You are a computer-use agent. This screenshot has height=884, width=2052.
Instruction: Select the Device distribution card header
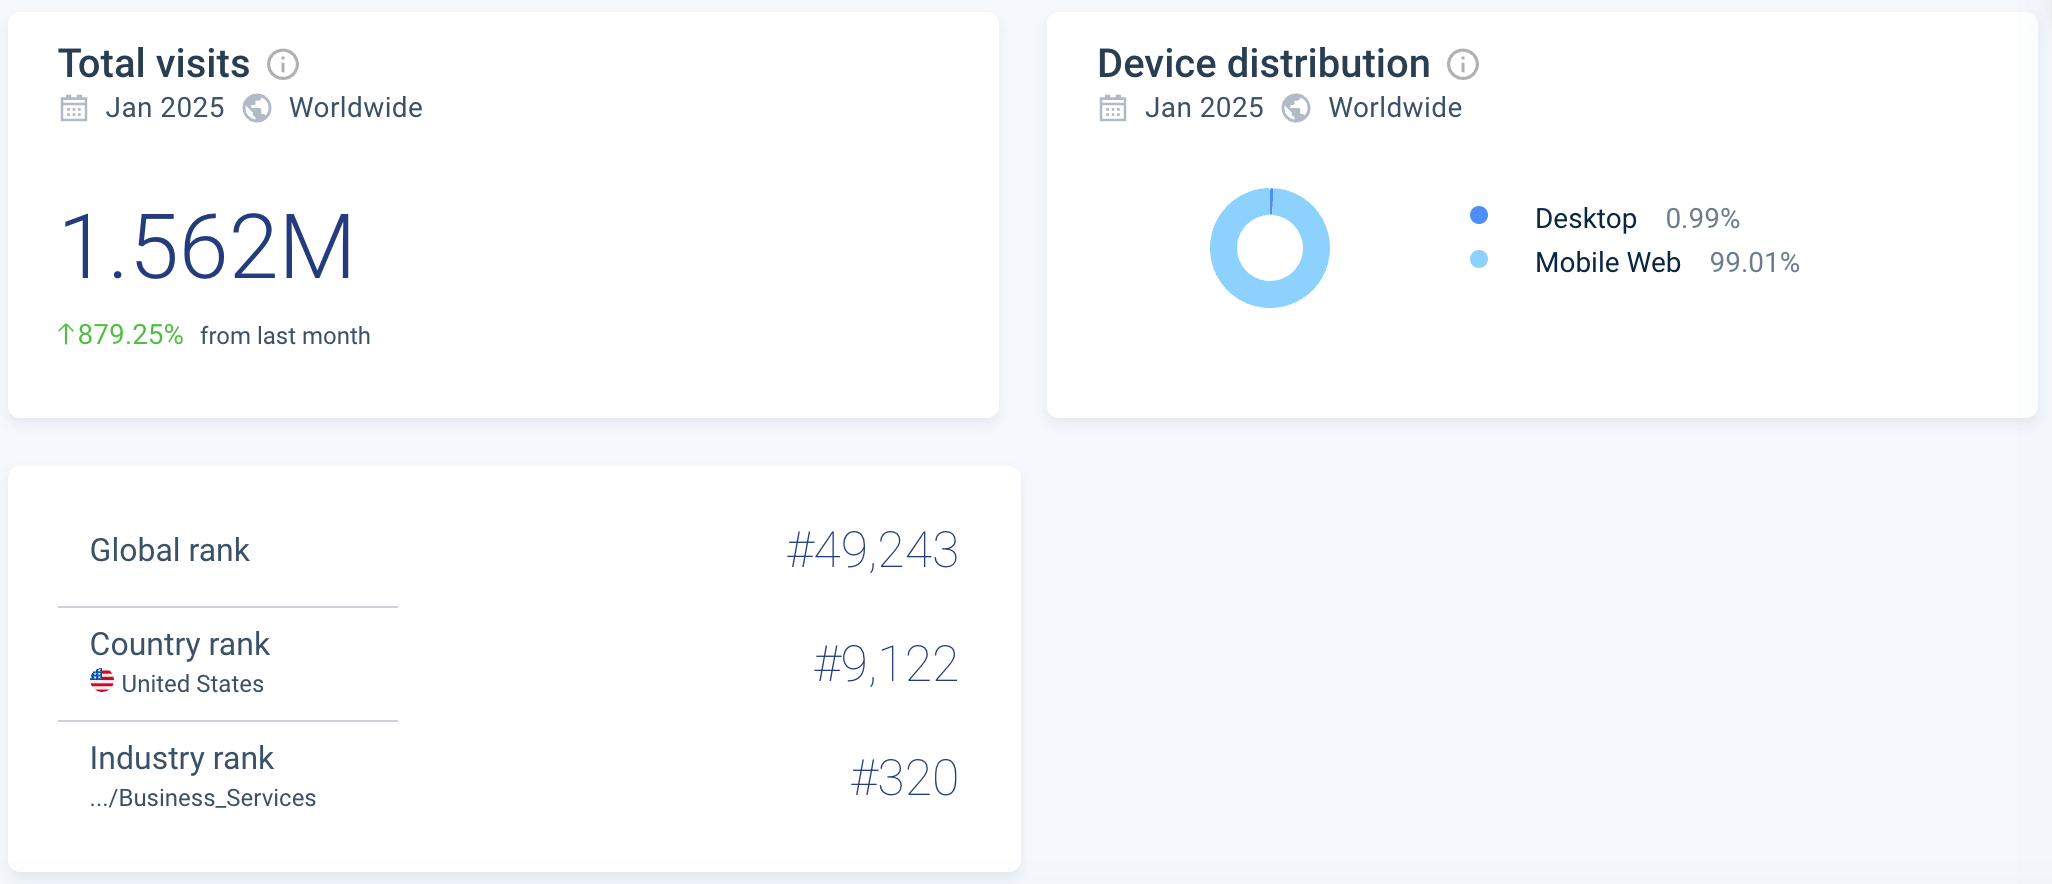coord(1263,63)
